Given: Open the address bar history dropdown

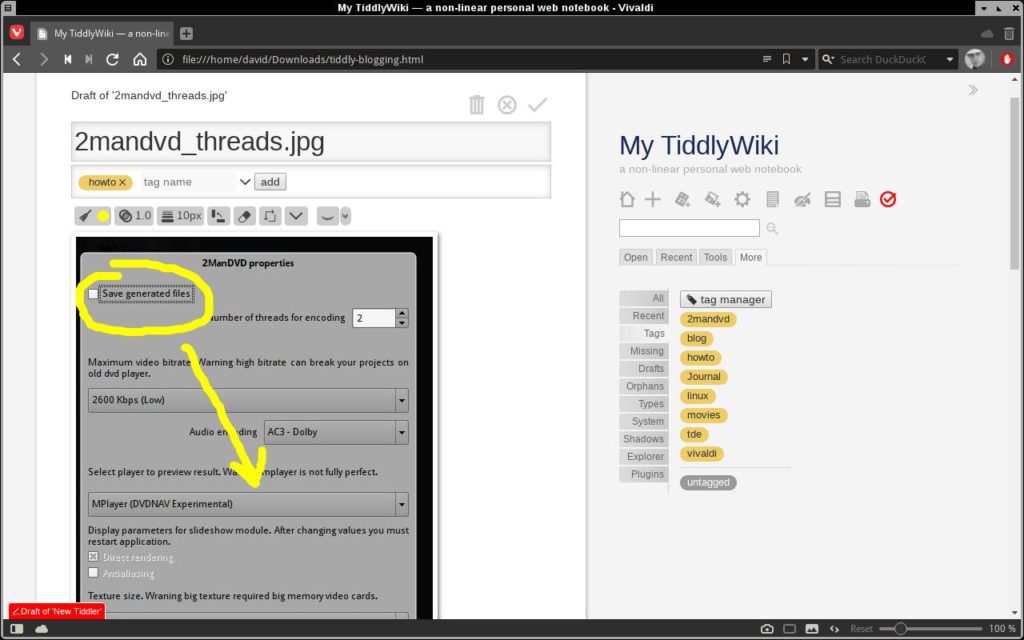Looking at the screenshot, I should pyautogui.click(x=805, y=59).
